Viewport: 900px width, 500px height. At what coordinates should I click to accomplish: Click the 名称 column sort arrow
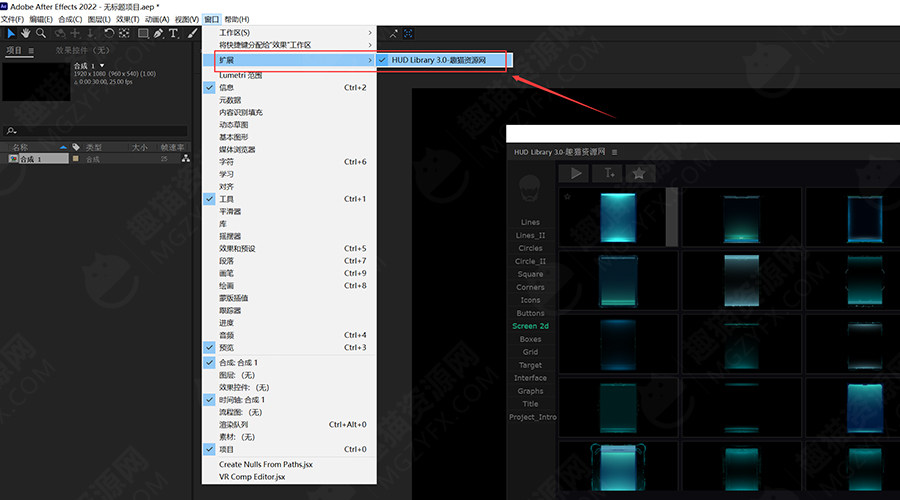pyautogui.click(x=63, y=148)
